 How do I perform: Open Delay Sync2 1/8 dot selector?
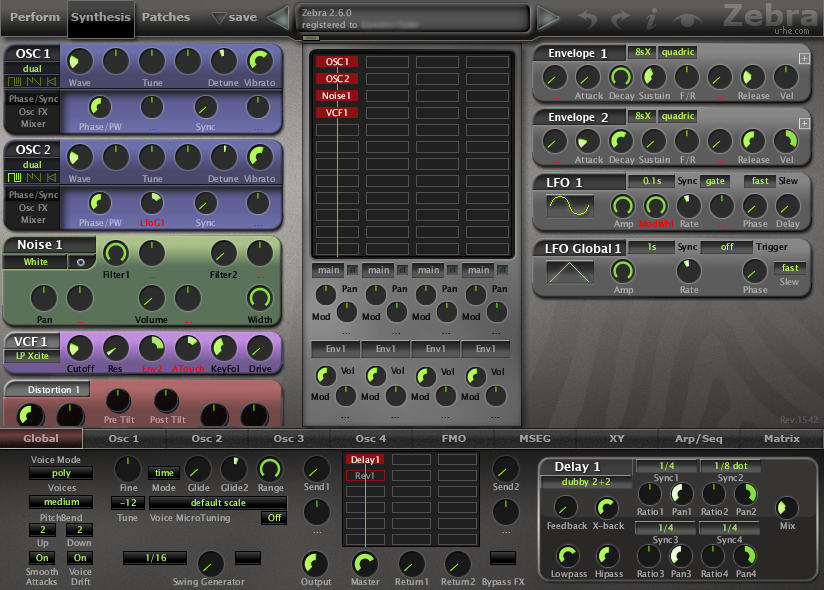click(x=730, y=465)
